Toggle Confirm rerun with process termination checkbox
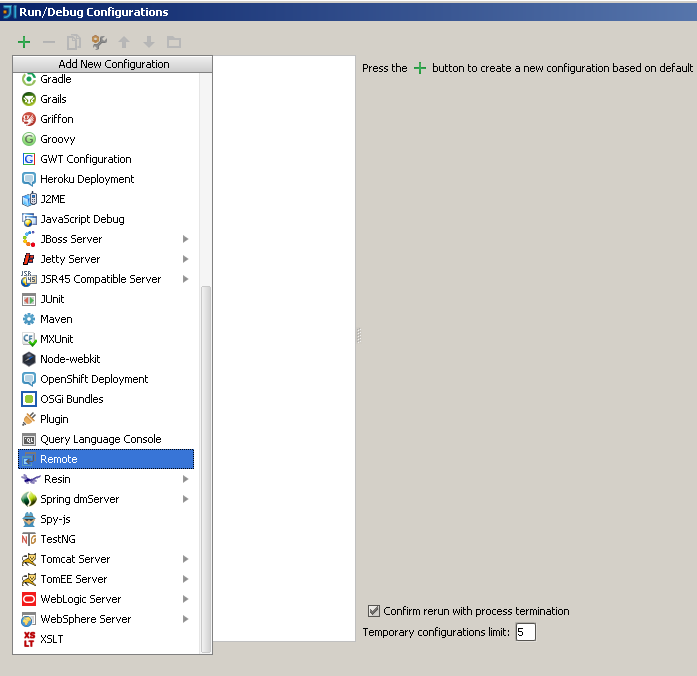This screenshot has width=697, height=676. (x=374, y=611)
